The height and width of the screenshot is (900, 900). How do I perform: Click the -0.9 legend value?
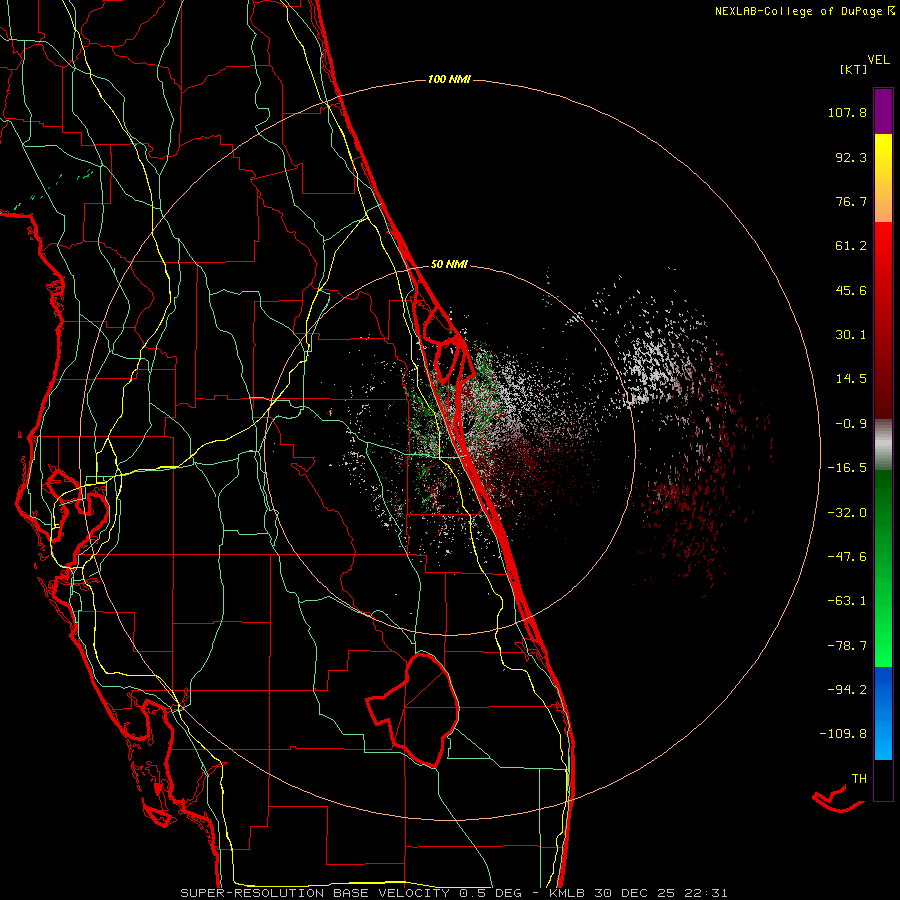tap(851, 424)
